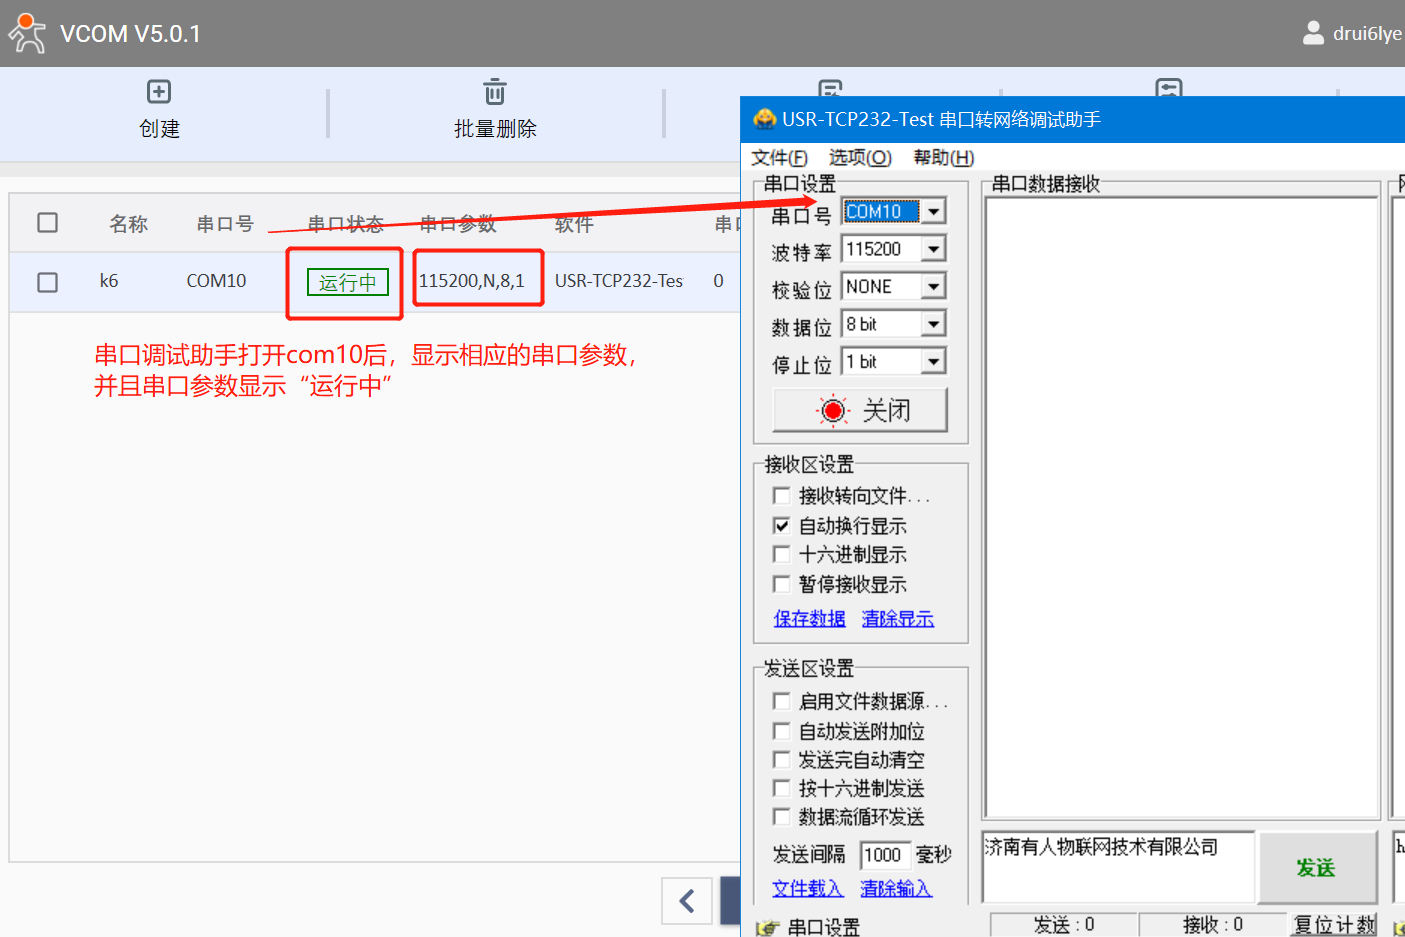Click the 串口号 column header in VCOM table
Screen dimensions: 1405x937
(225, 224)
